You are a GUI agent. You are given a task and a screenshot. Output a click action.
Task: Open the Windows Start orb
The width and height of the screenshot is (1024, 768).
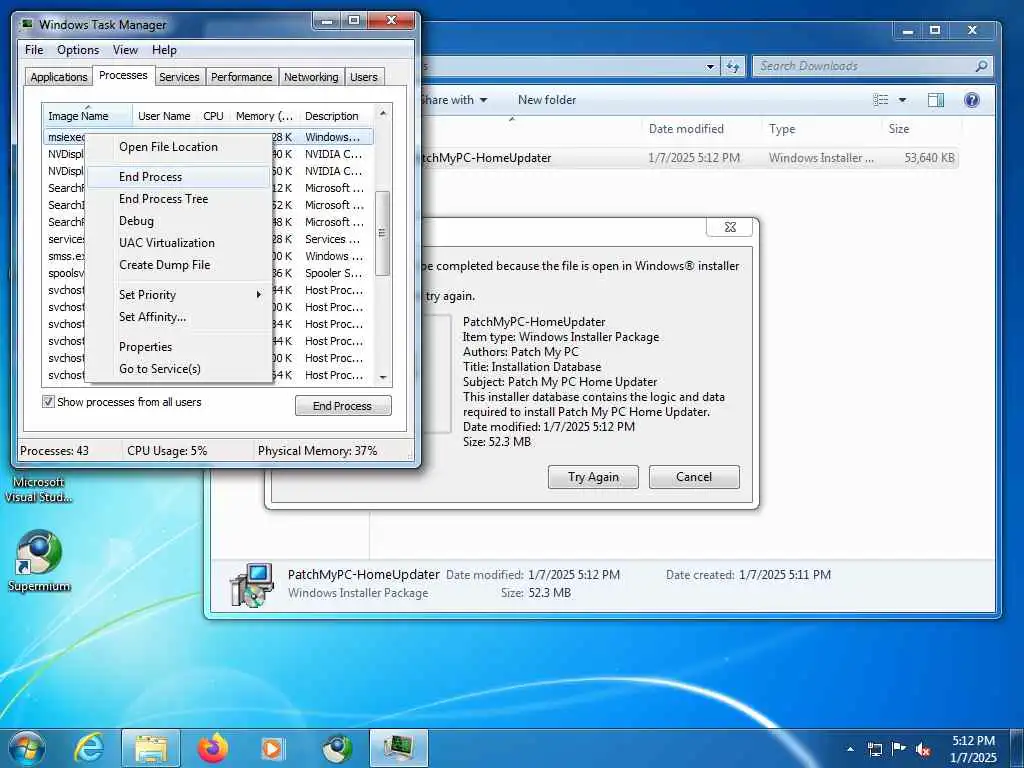(x=27, y=748)
